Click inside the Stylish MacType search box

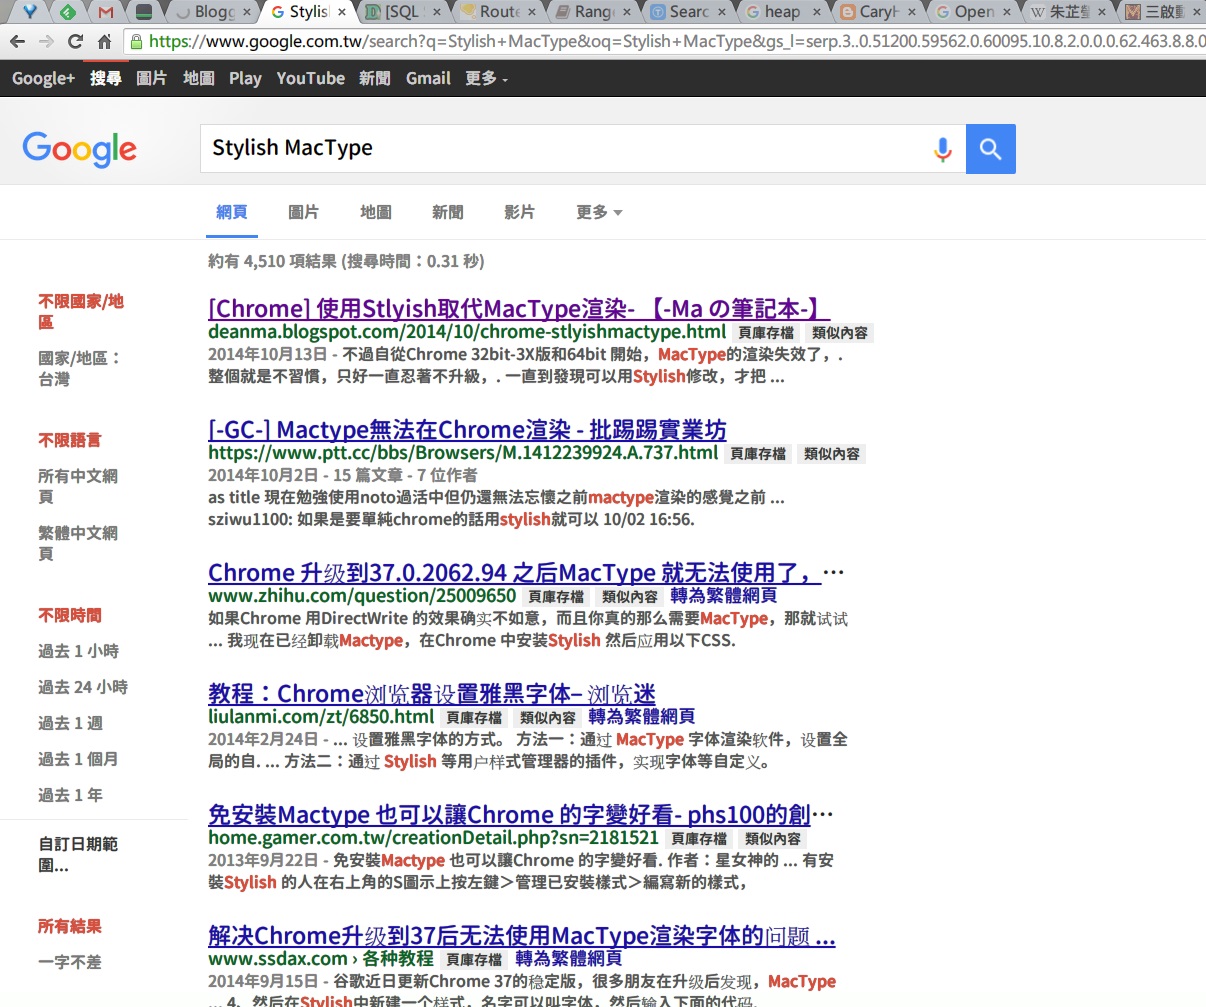point(500,148)
